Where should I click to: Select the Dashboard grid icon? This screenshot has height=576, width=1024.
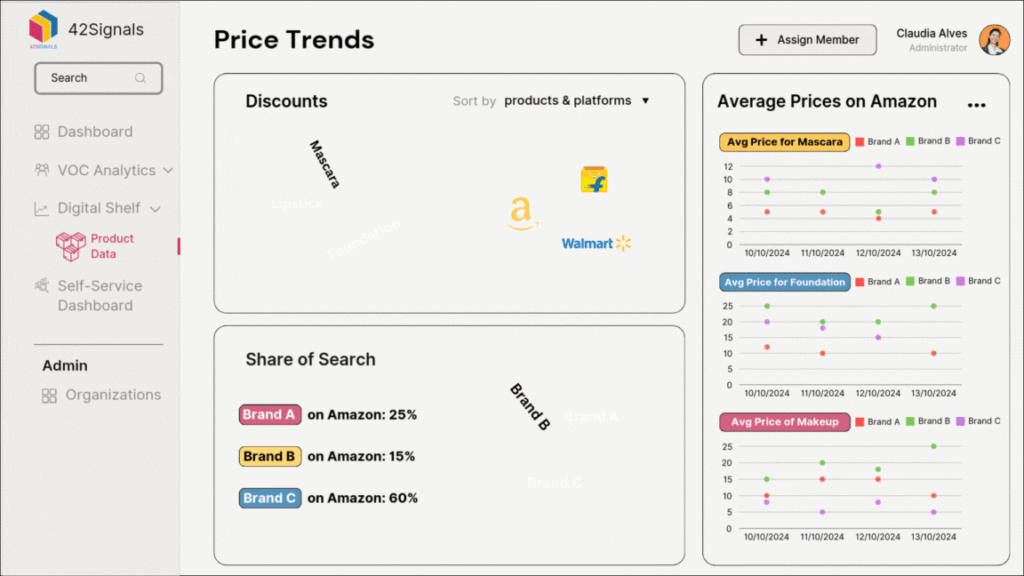[x=44, y=132]
